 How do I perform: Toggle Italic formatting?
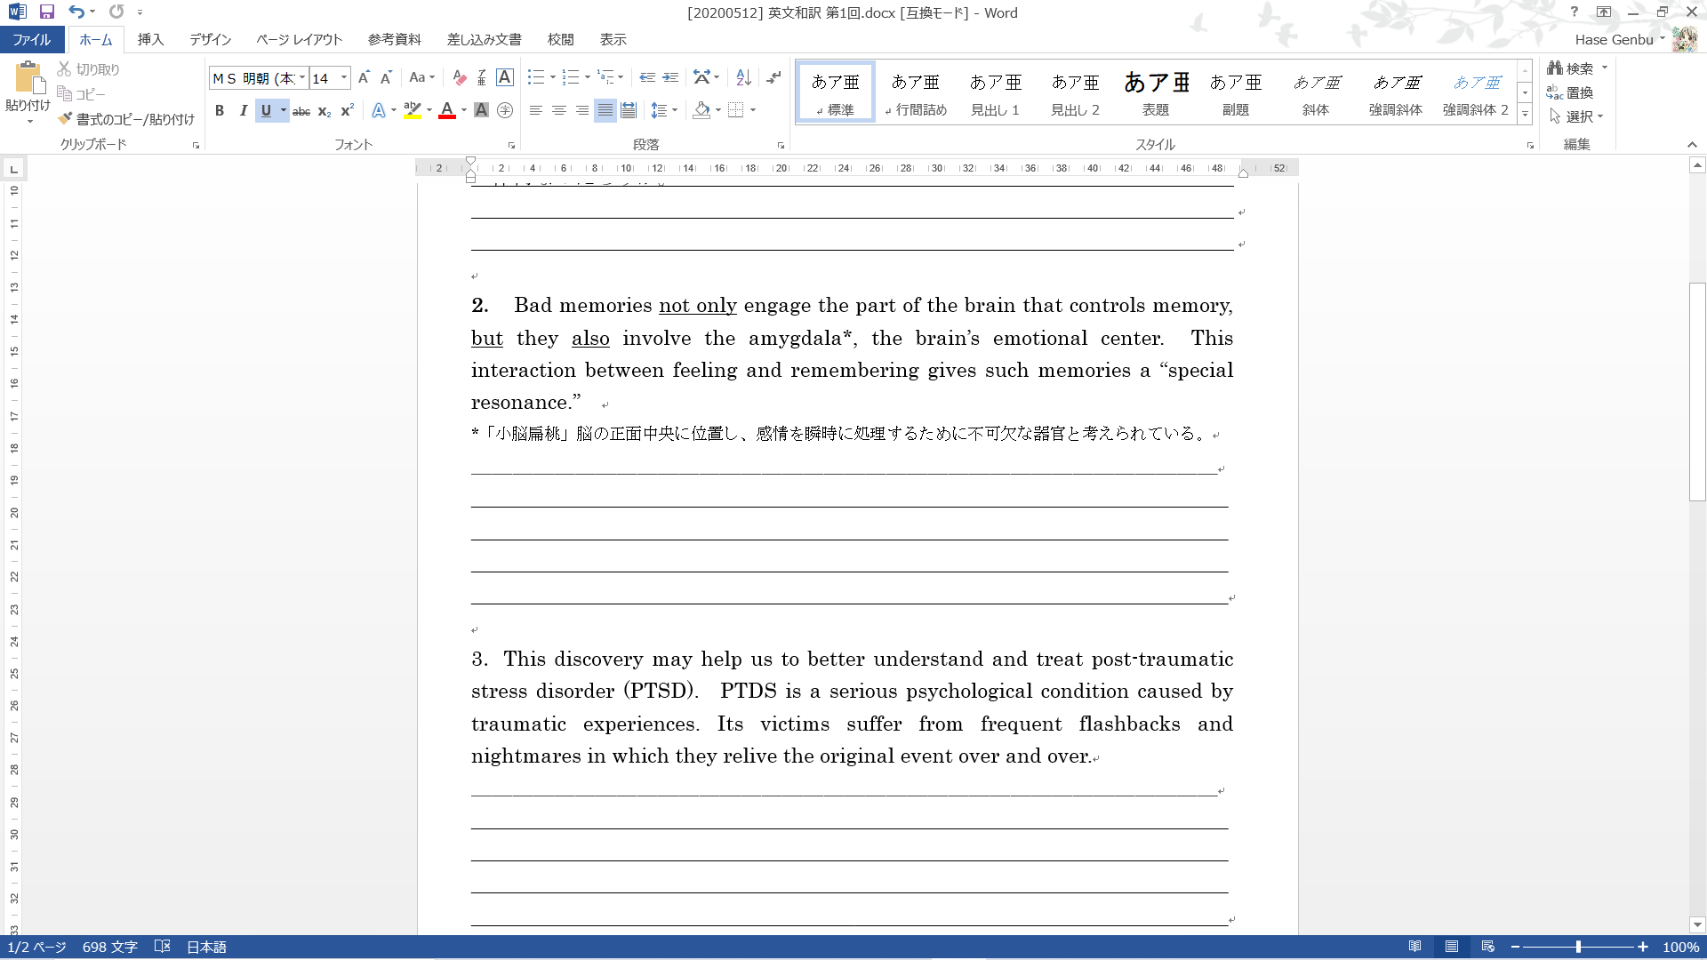click(243, 110)
